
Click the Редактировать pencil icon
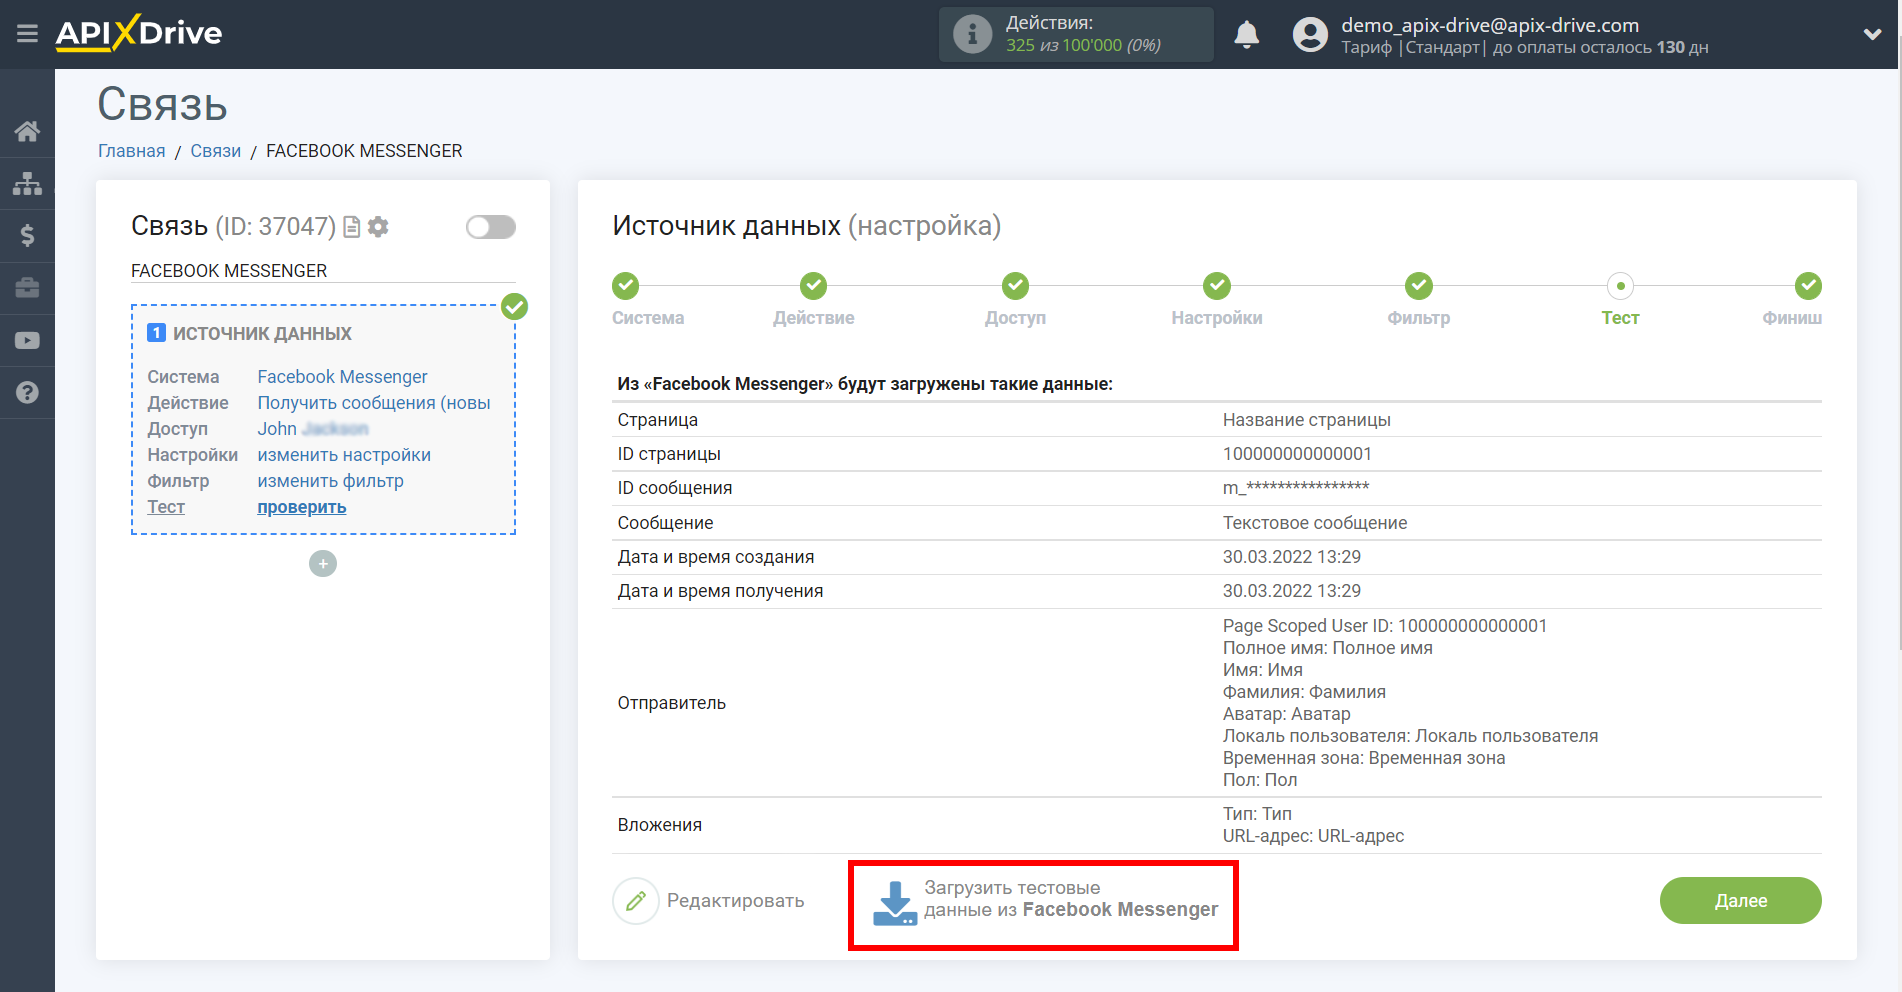point(635,901)
